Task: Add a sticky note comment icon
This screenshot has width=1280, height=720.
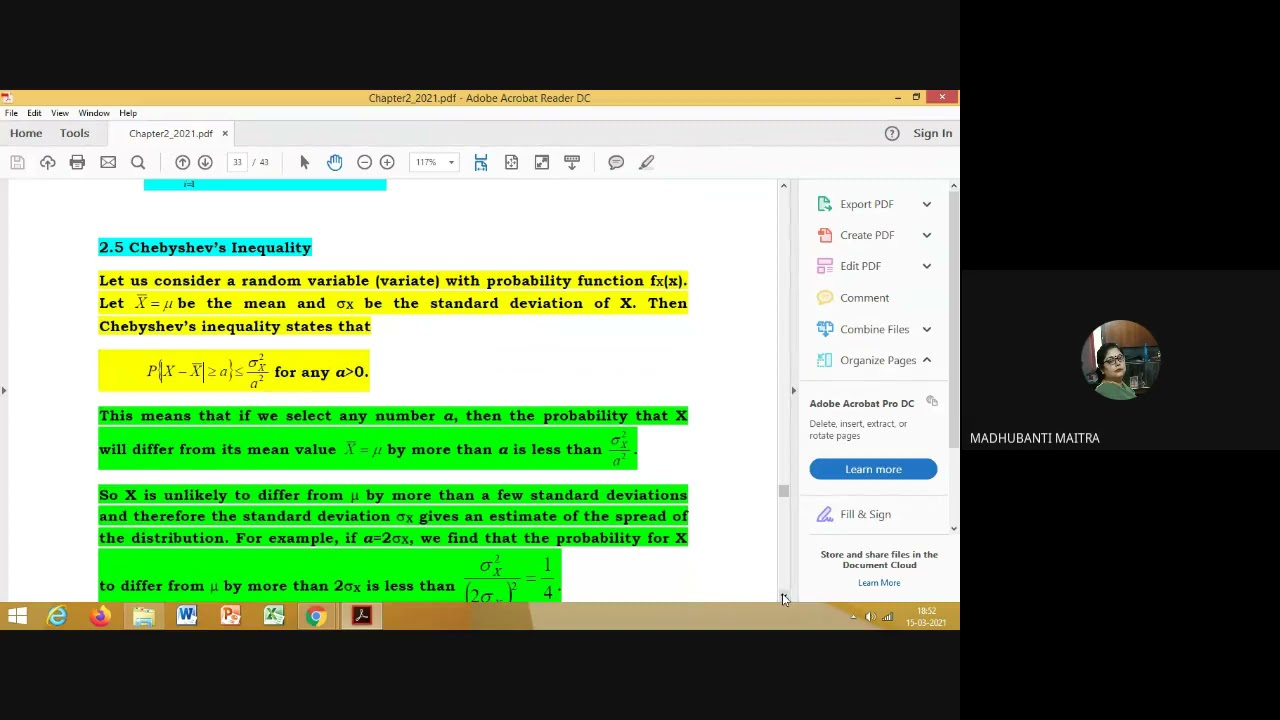Action: tap(616, 162)
